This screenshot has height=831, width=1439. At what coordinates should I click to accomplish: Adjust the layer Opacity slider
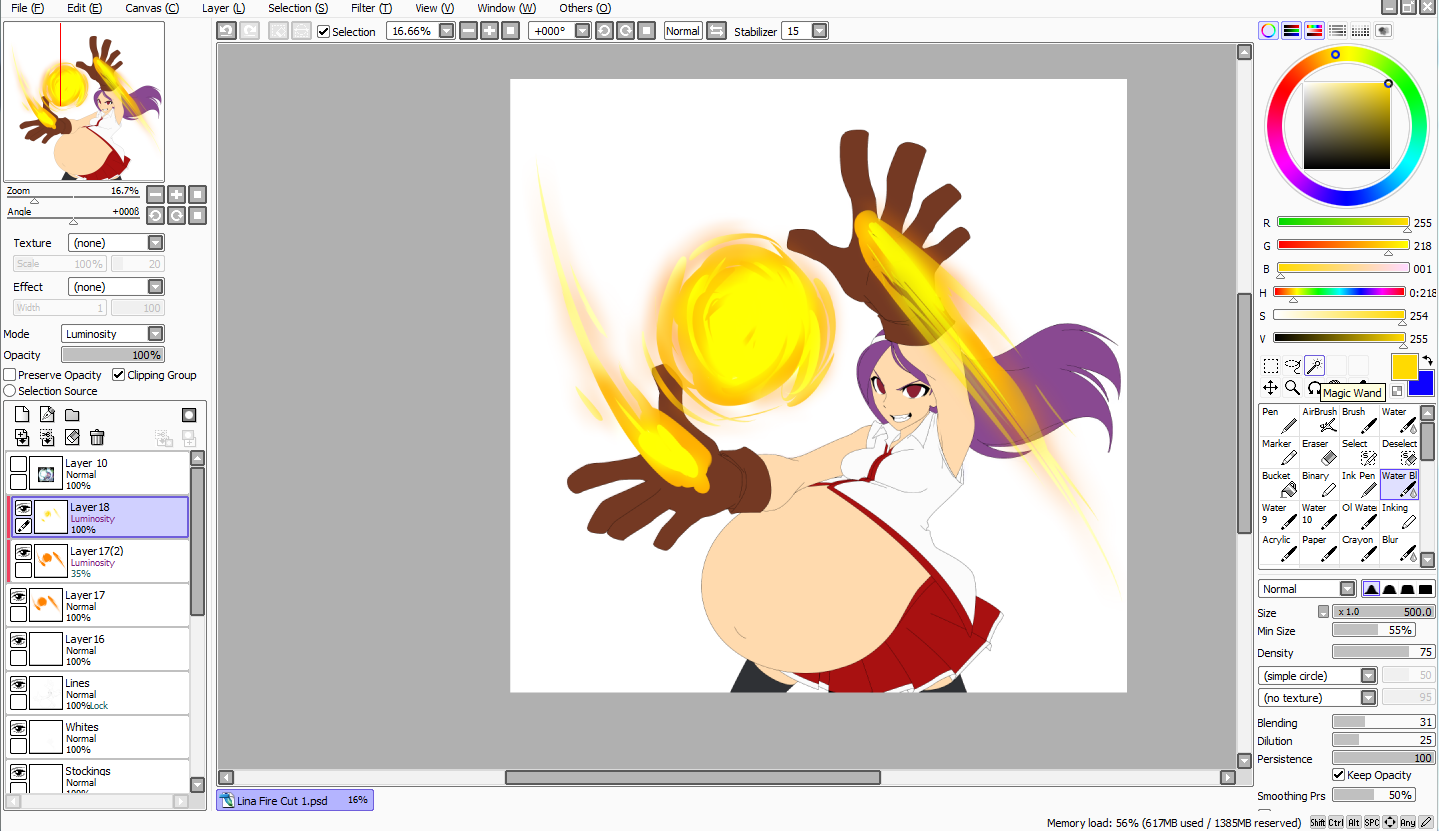(112, 355)
